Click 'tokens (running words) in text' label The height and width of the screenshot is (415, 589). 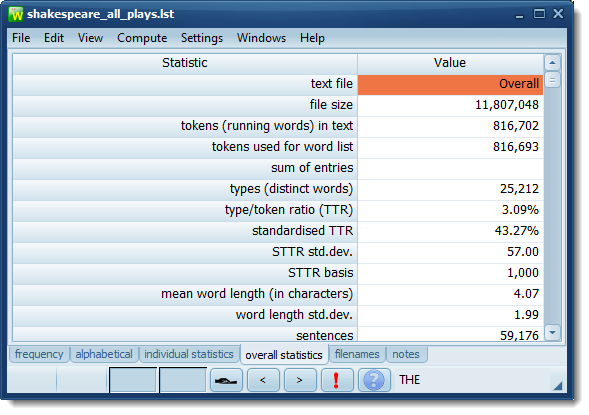coord(267,126)
